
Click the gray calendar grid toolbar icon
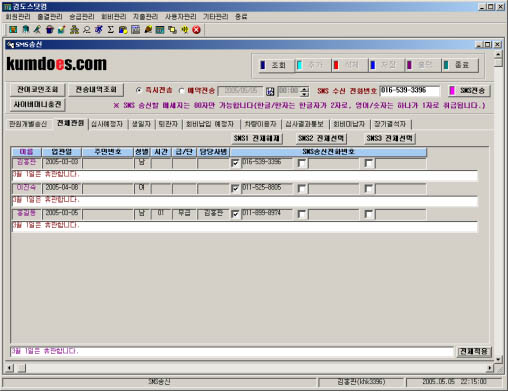tap(135, 30)
